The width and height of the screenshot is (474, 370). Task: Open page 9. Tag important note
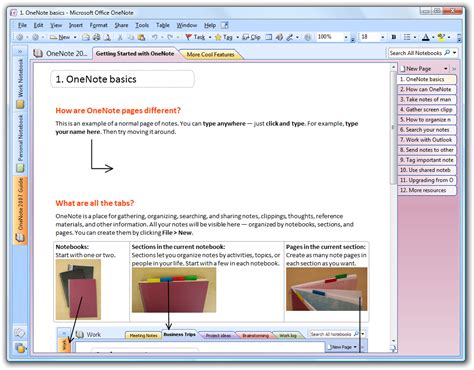pyautogui.click(x=426, y=160)
